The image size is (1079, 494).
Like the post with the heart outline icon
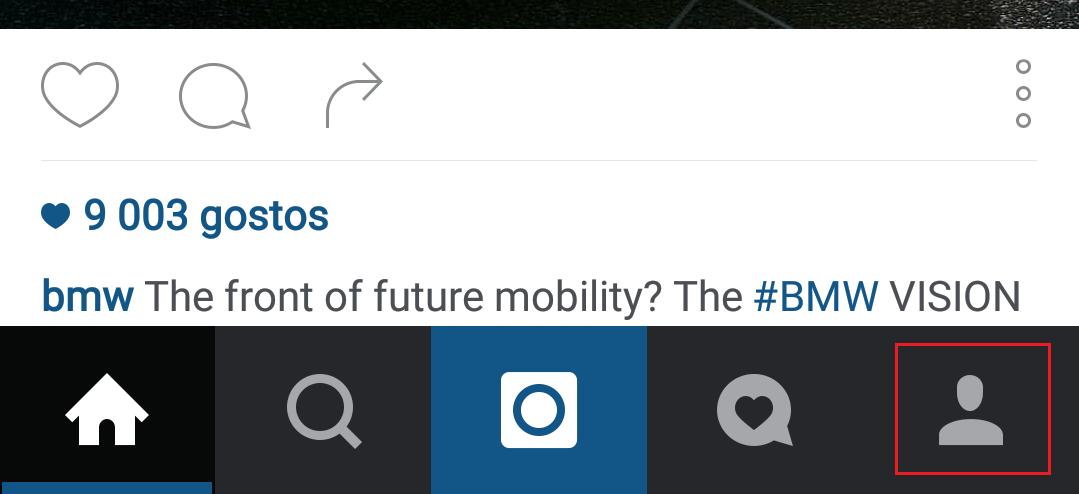(x=80, y=94)
